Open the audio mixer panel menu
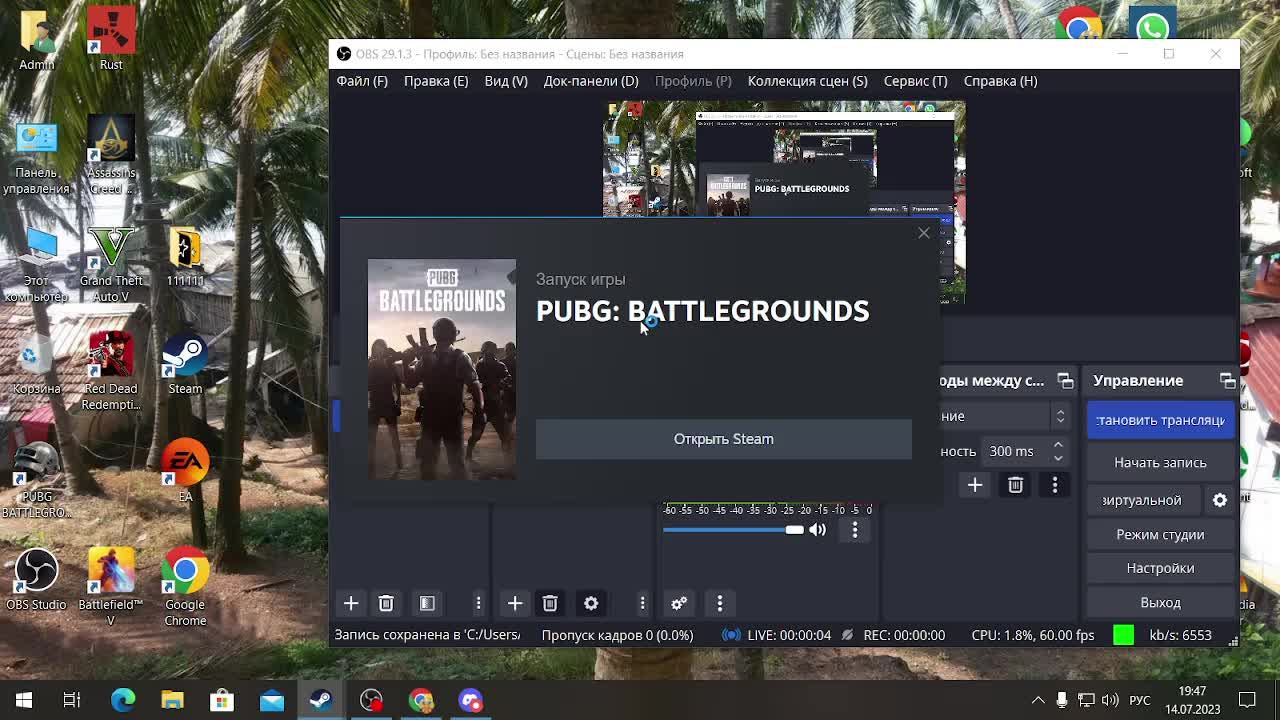 (x=719, y=603)
